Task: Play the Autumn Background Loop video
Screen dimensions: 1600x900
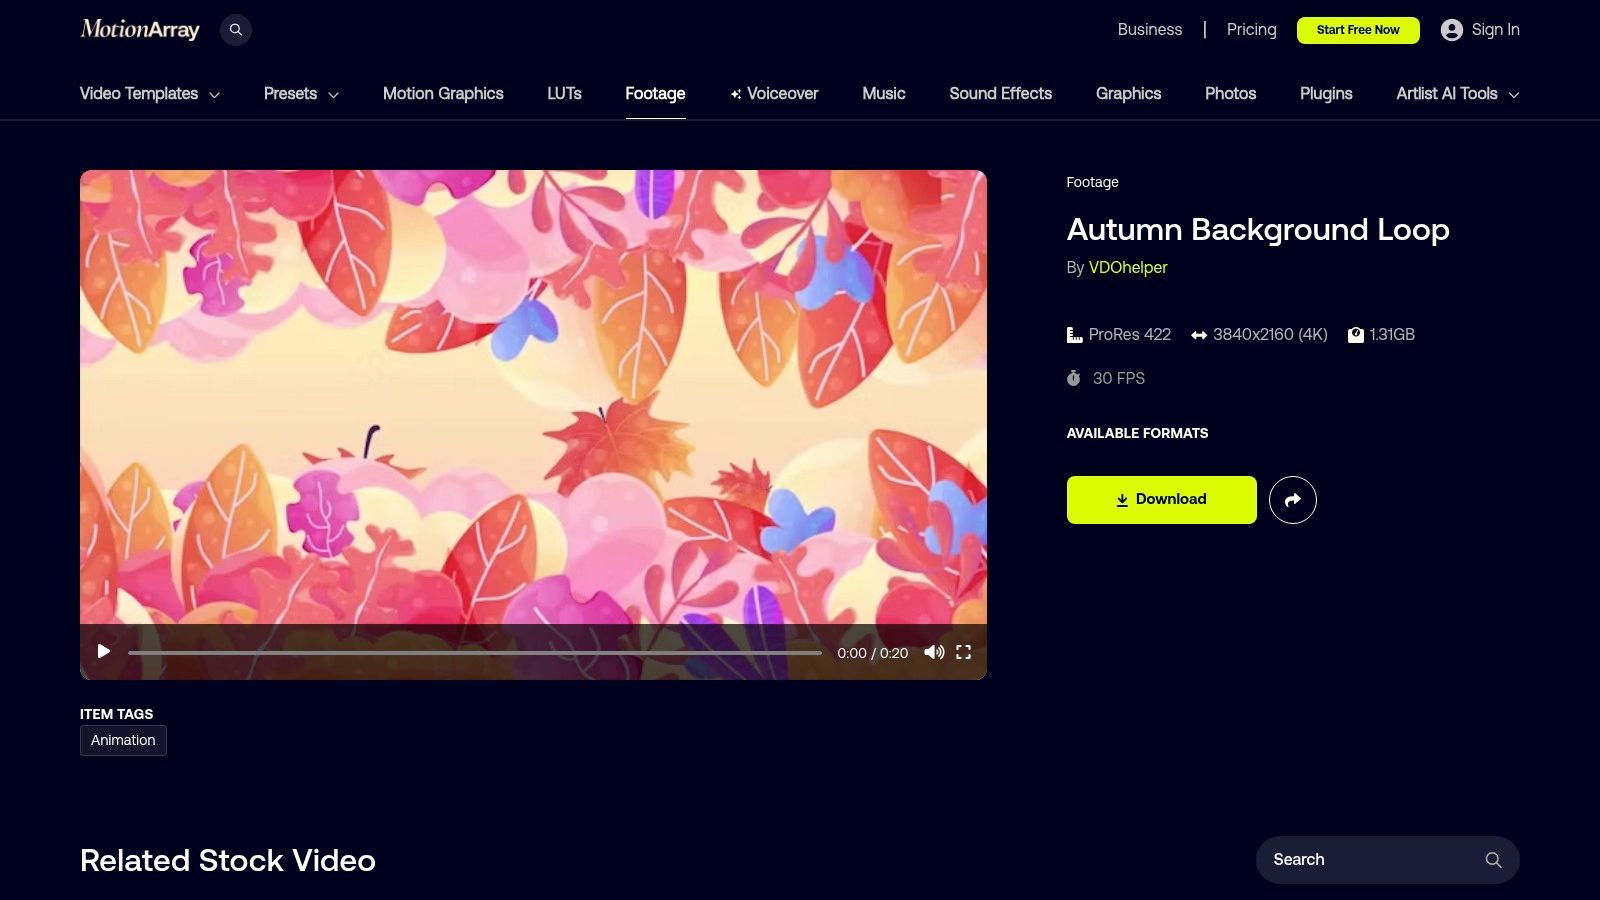Action: click(103, 652)
